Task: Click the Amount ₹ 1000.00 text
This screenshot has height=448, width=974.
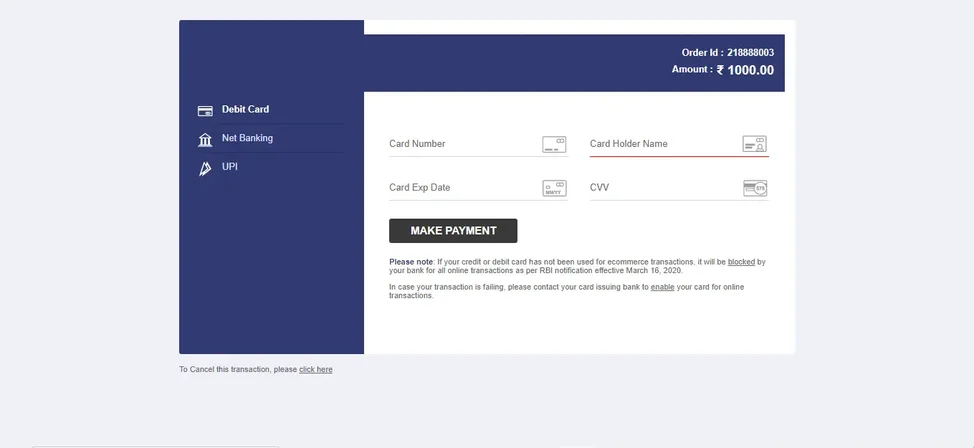Action: point(722,70)
